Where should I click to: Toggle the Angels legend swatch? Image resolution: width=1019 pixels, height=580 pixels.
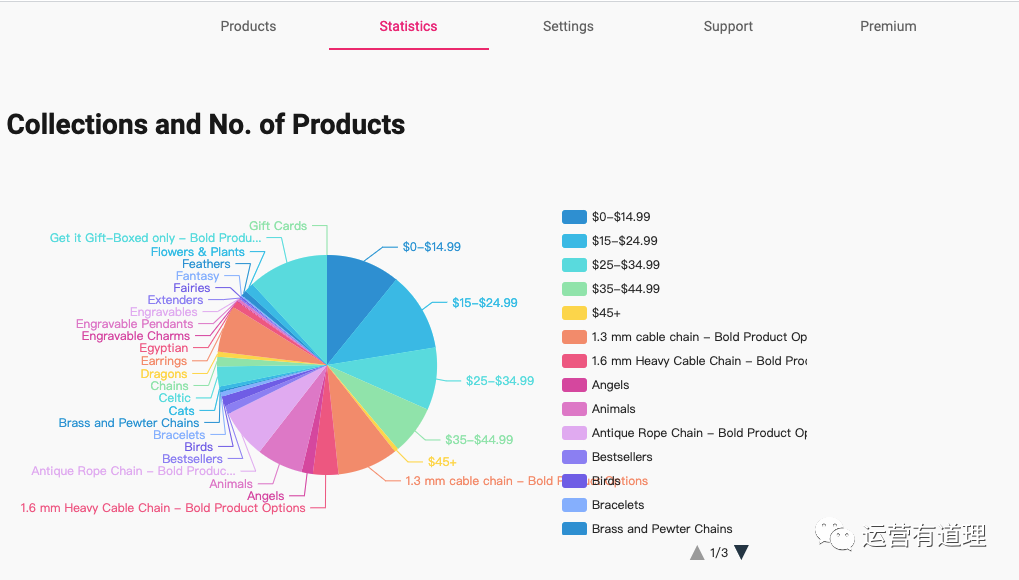pos(574,385)
